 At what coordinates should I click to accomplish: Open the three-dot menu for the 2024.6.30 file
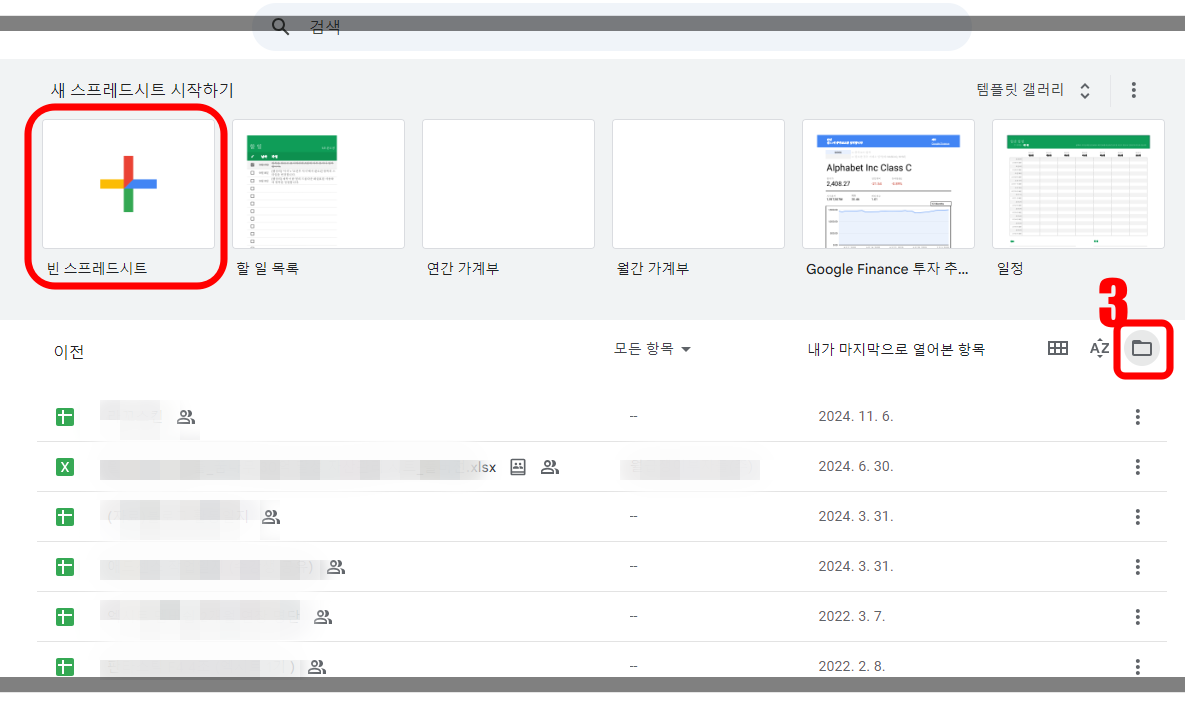click(1137, 467)
